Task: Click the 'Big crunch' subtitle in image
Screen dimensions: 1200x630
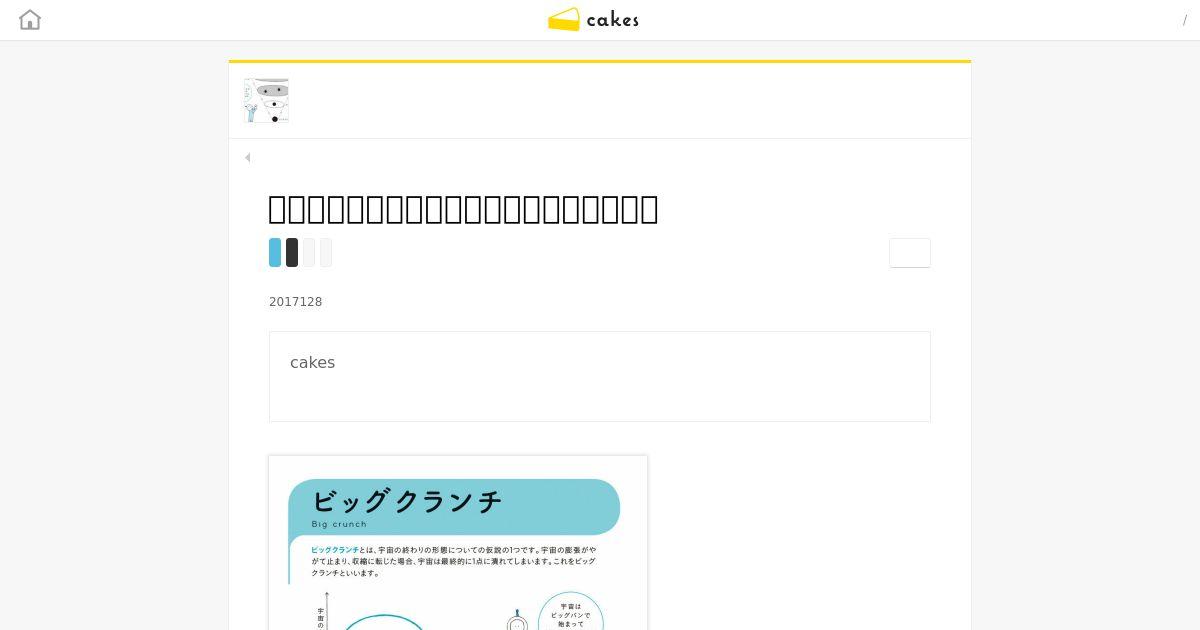Action: pos(339,524)
